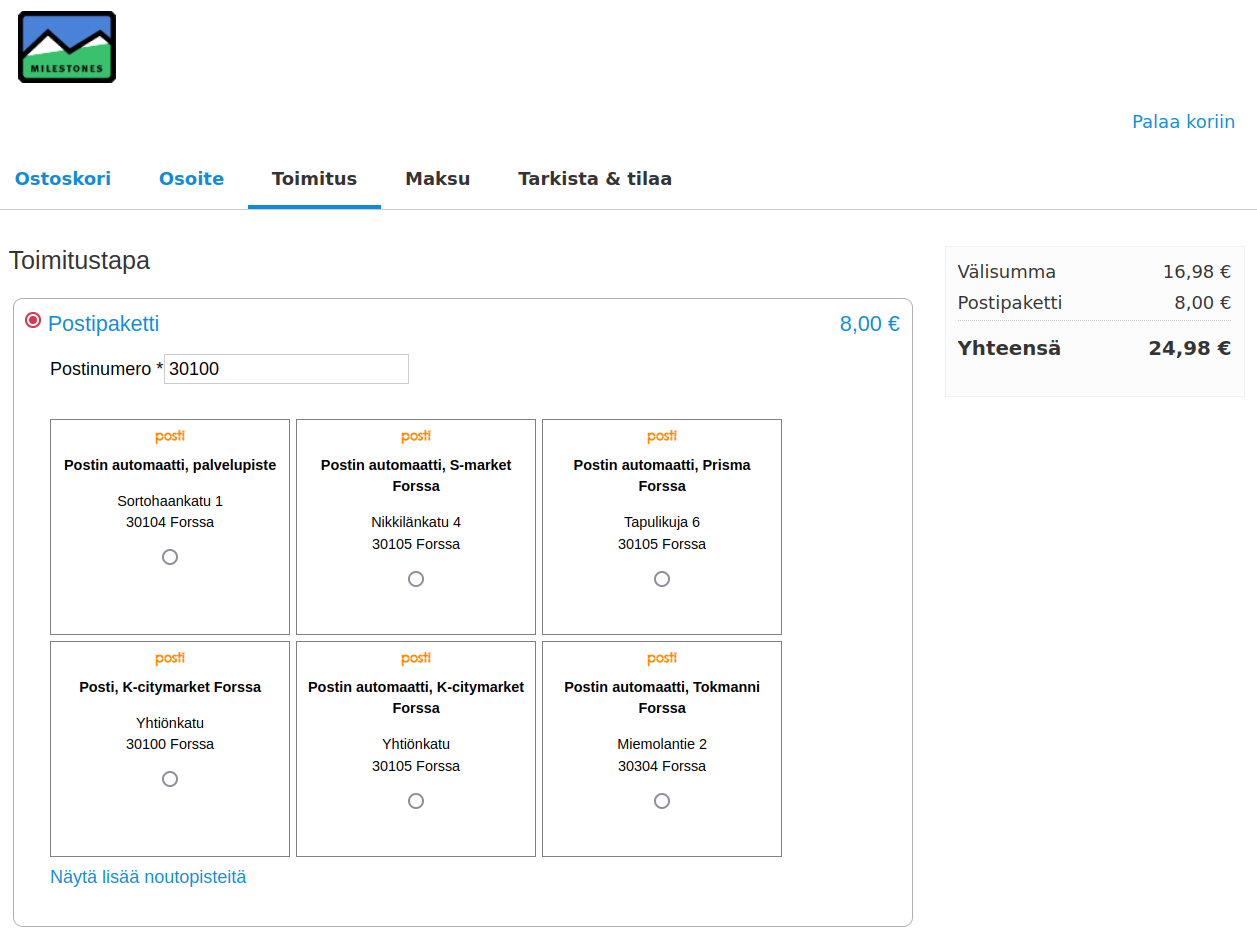Click the Milestones mountain logo
Image resolution: width=1257 pixels, height=935 pixels.
click(x=67, y=47)
